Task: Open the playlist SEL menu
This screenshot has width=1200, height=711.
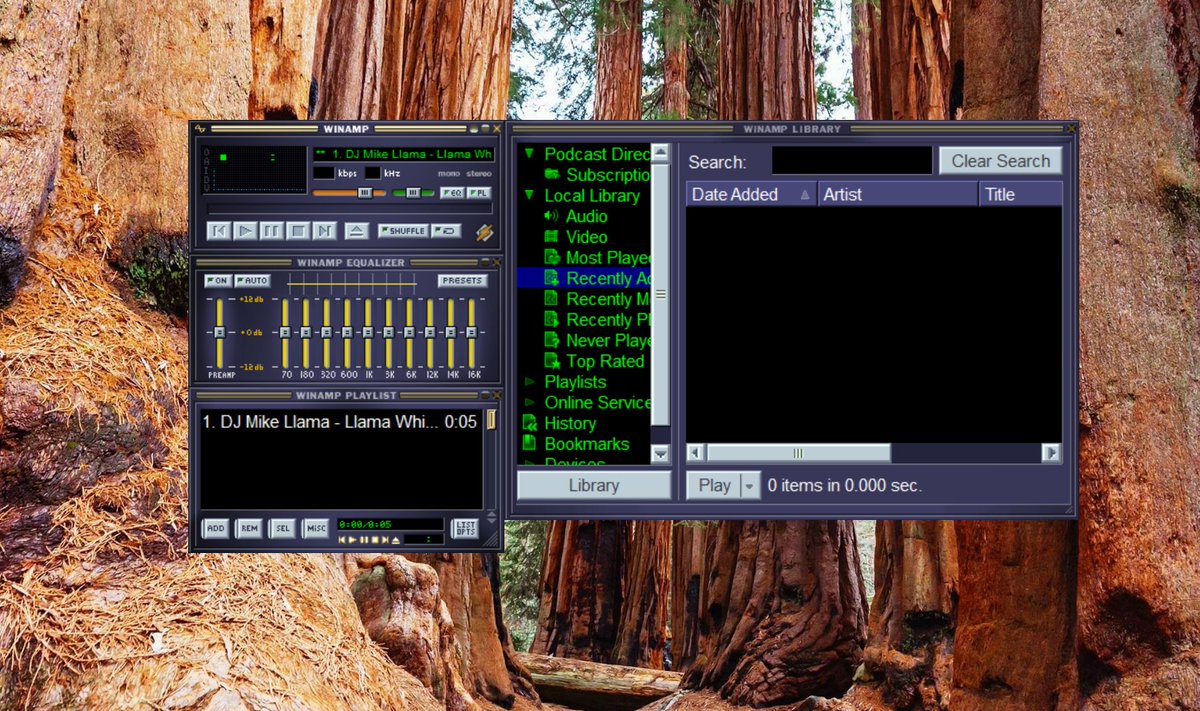Action: pos(283,528)
